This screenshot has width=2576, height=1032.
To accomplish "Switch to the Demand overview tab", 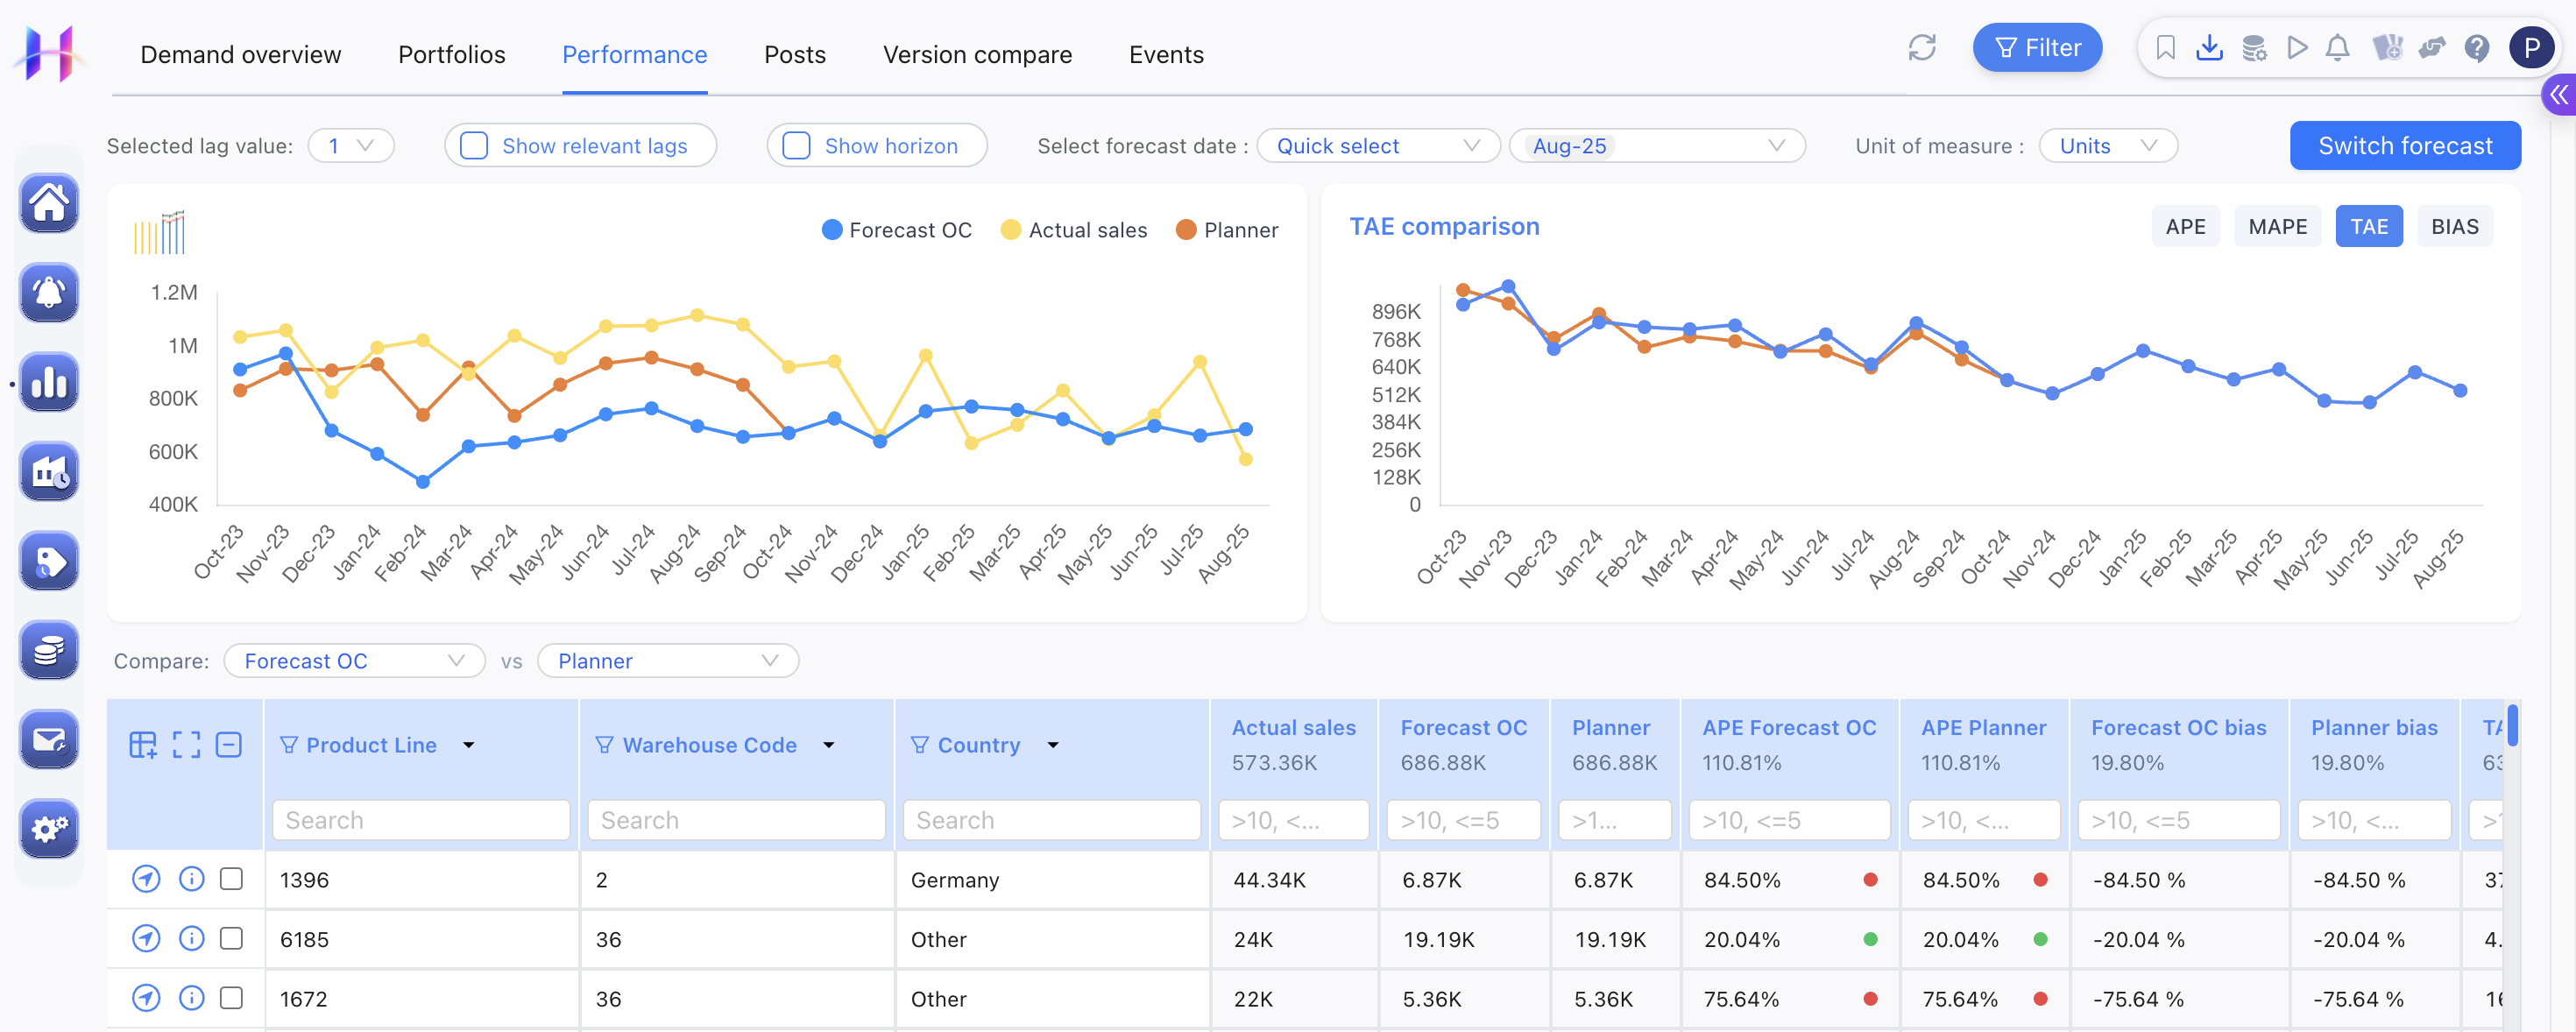I will pos(240,55).
